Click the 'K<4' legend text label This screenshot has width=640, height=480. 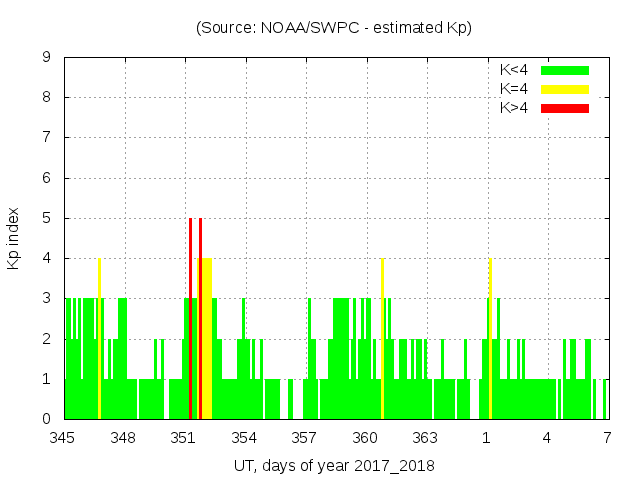(514, 70)
